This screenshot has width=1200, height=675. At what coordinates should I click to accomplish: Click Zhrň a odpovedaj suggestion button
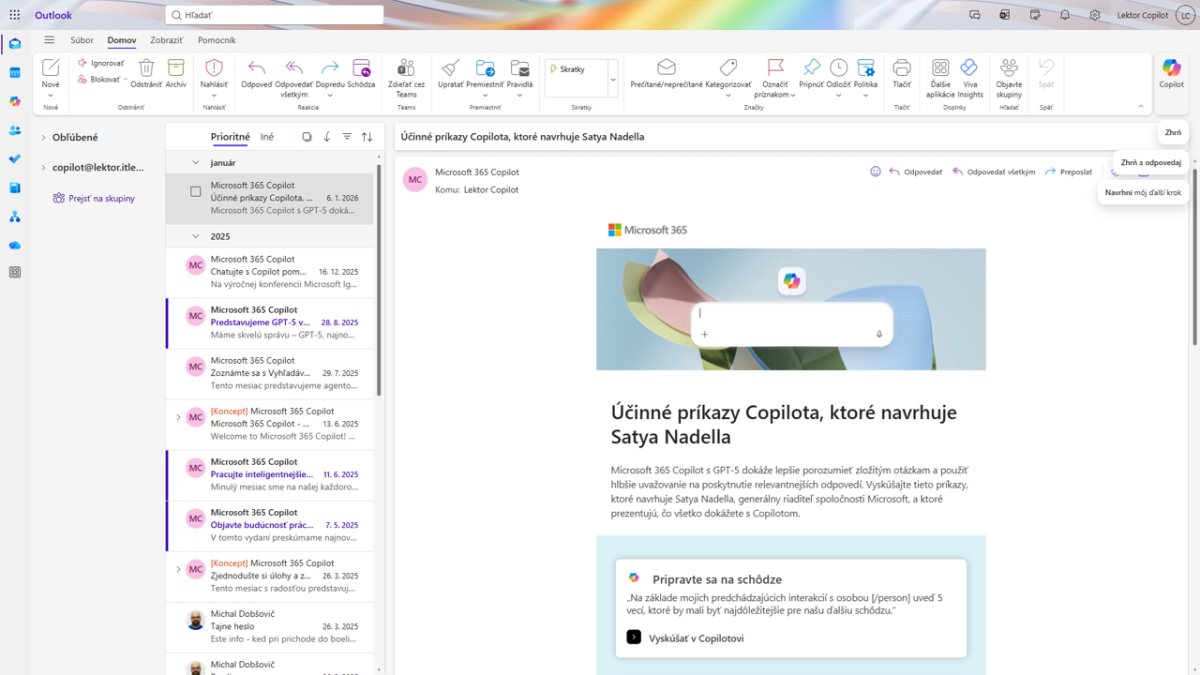tap(1151, 162)
